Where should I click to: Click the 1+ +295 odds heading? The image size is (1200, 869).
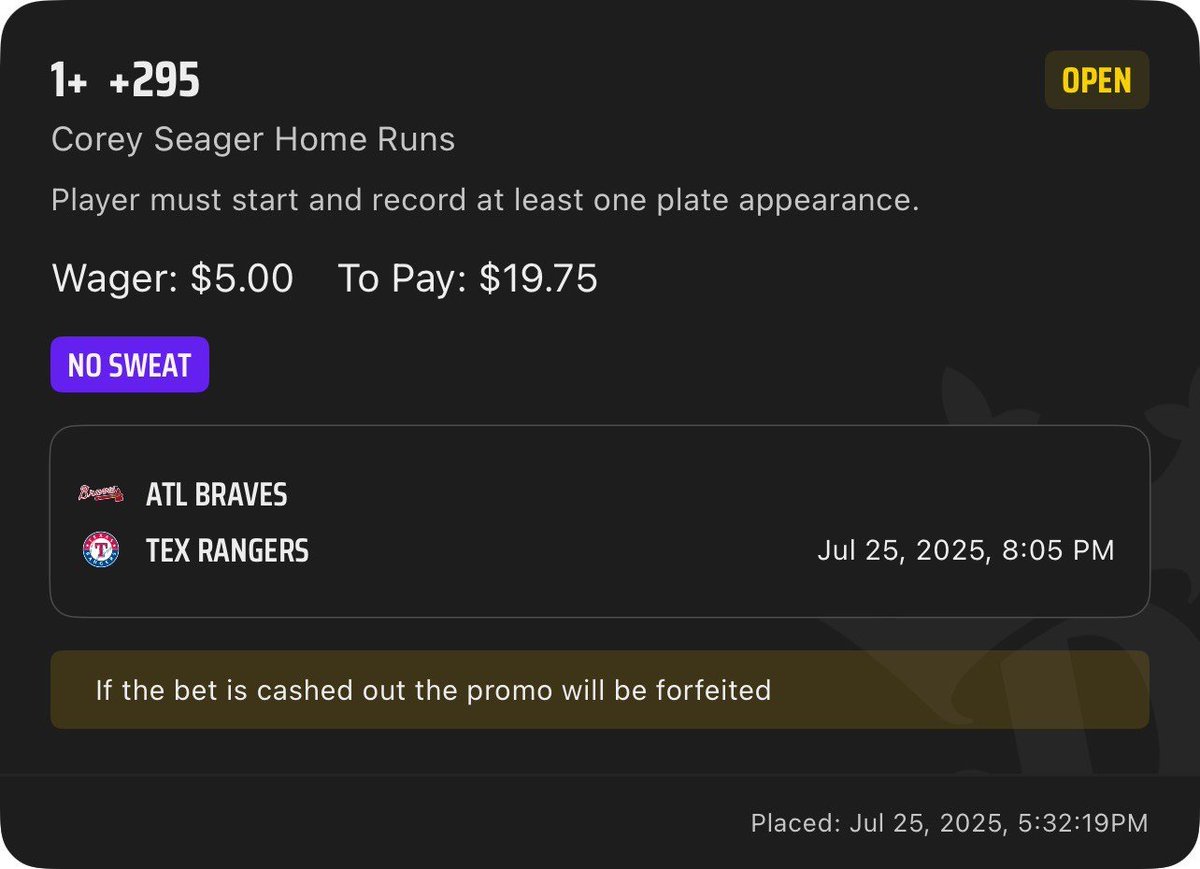coord(126,80)
